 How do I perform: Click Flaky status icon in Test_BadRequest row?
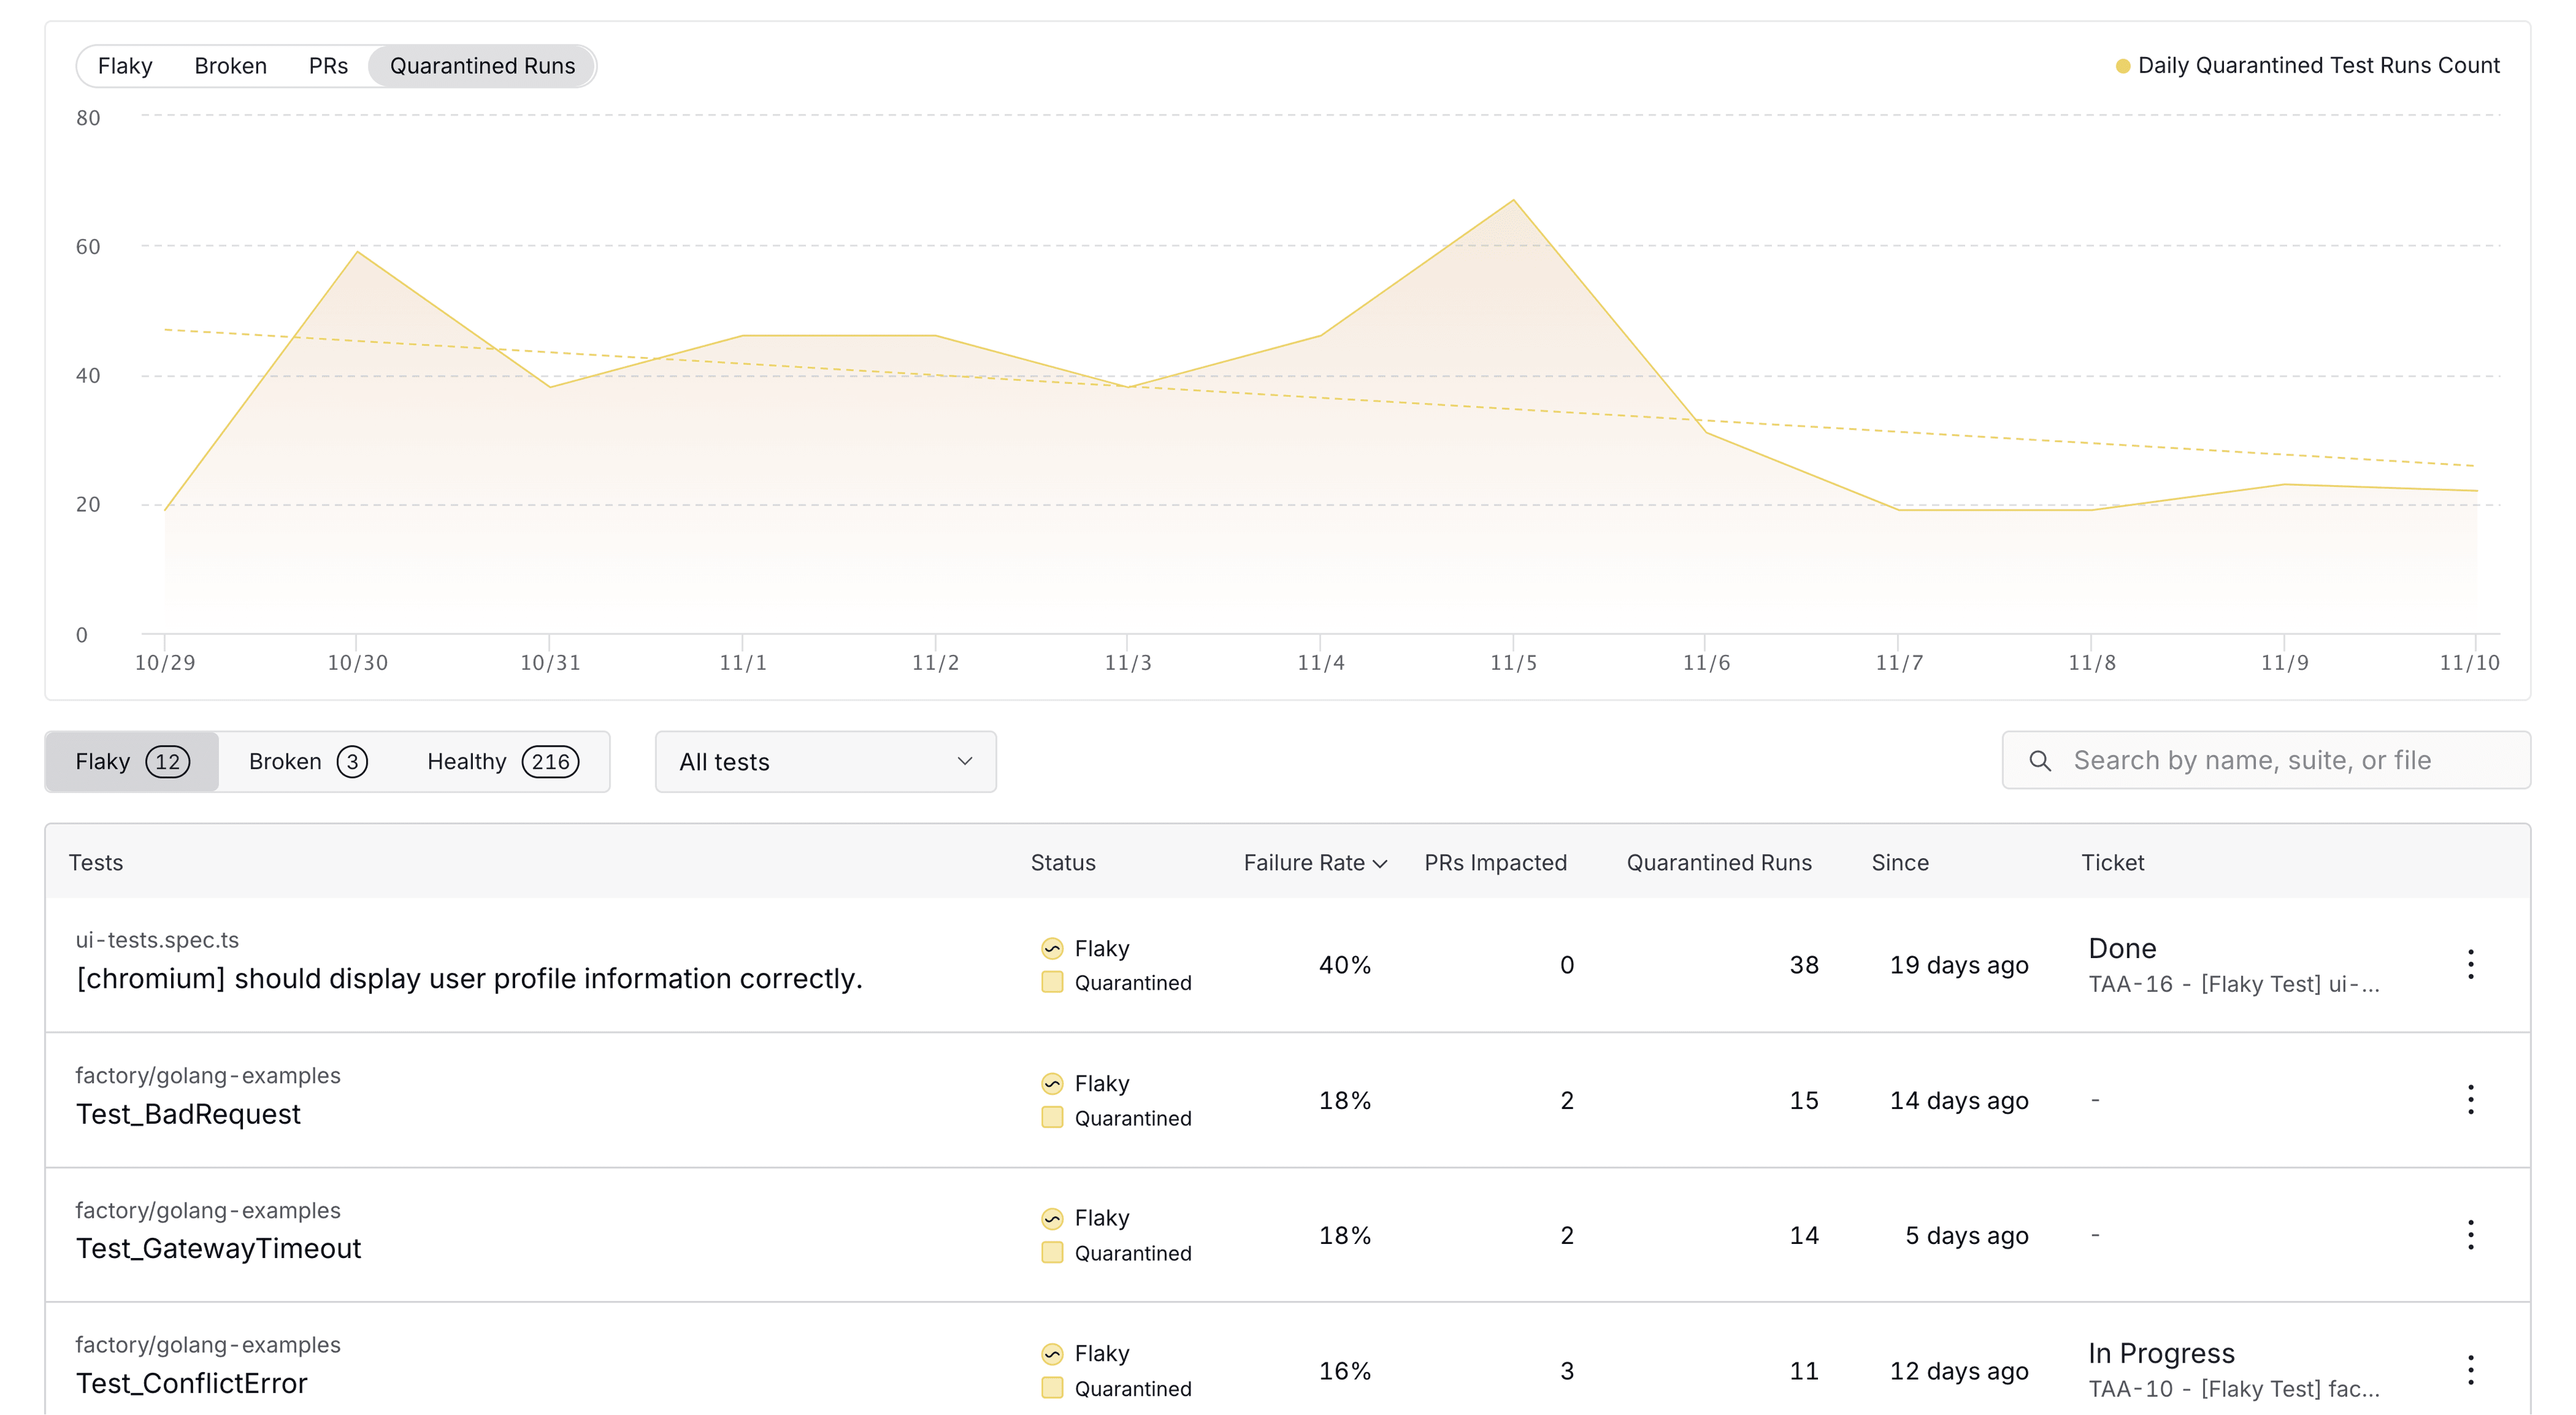coord(1051,1084)
